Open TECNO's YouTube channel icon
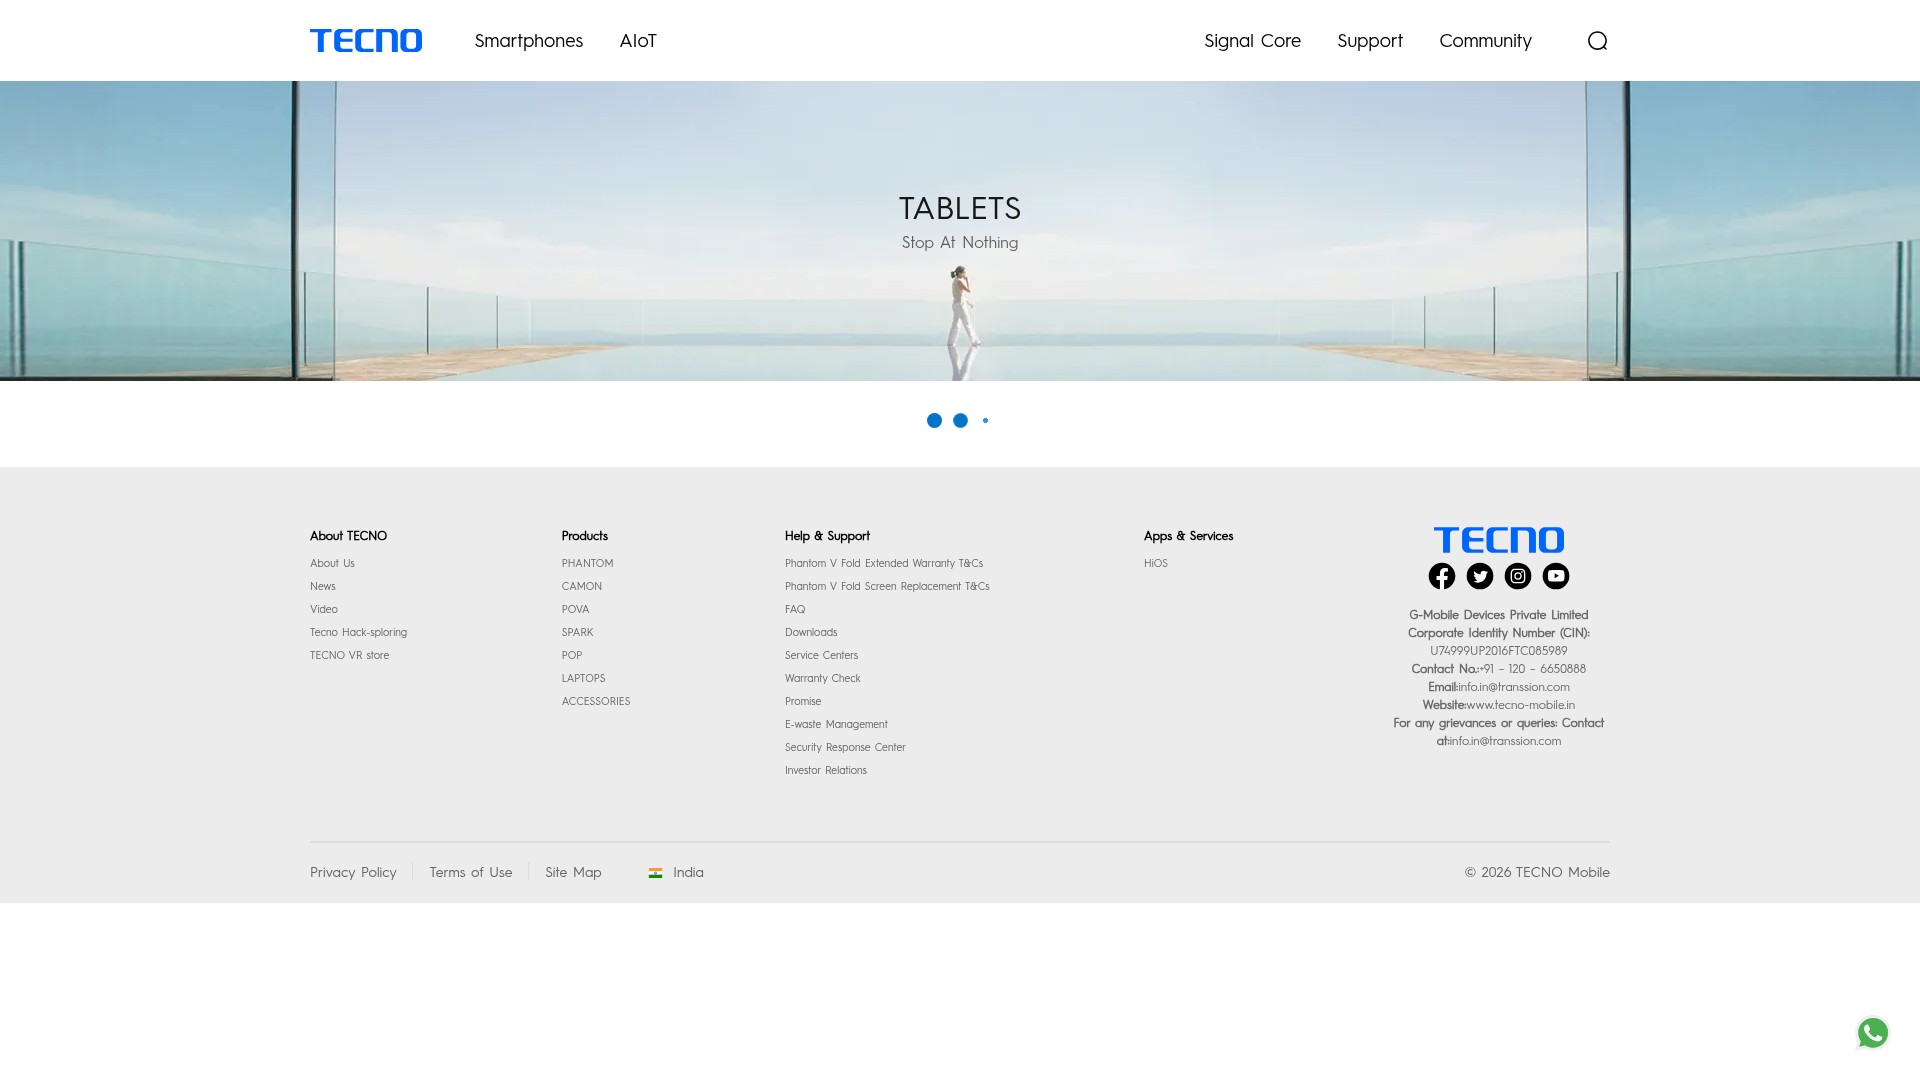This screenshot has height=1080, width=1920. click(1556, 576)
